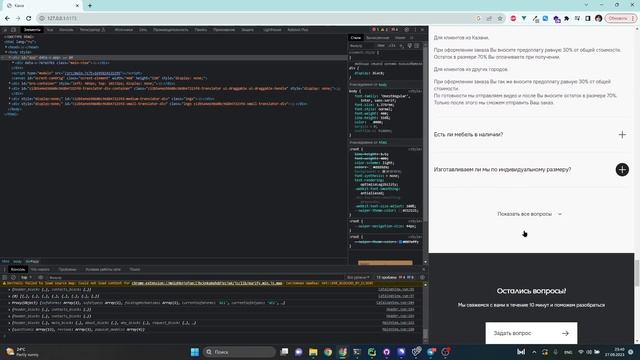Screen dimensions: 640x360
Task: Select the Стили styles sidebar tab
Action: (356, 38)
